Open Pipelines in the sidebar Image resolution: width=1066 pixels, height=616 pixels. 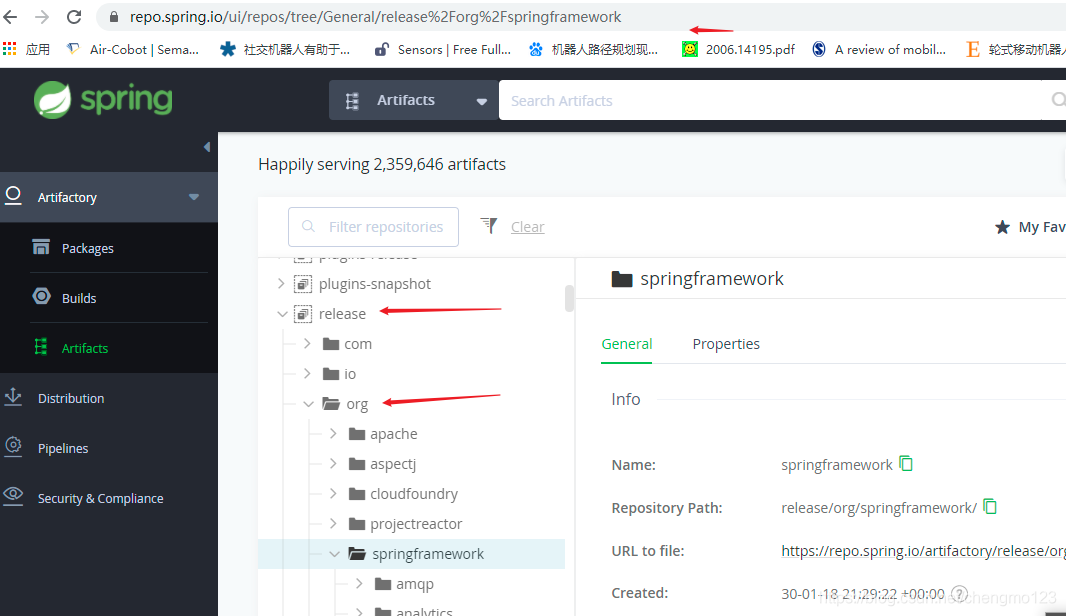pos(63,448)
